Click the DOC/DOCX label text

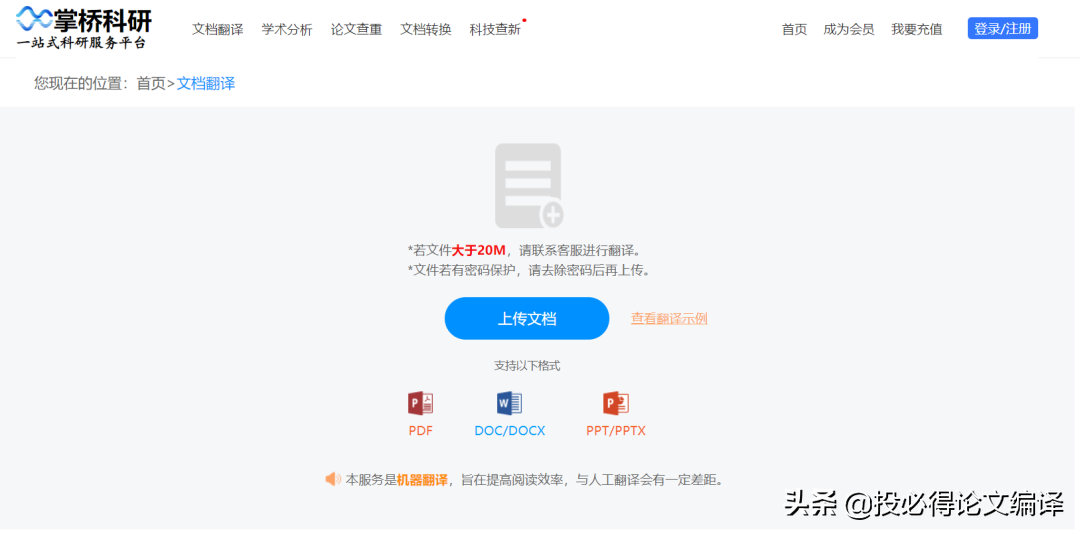click(x=510, y=431)
